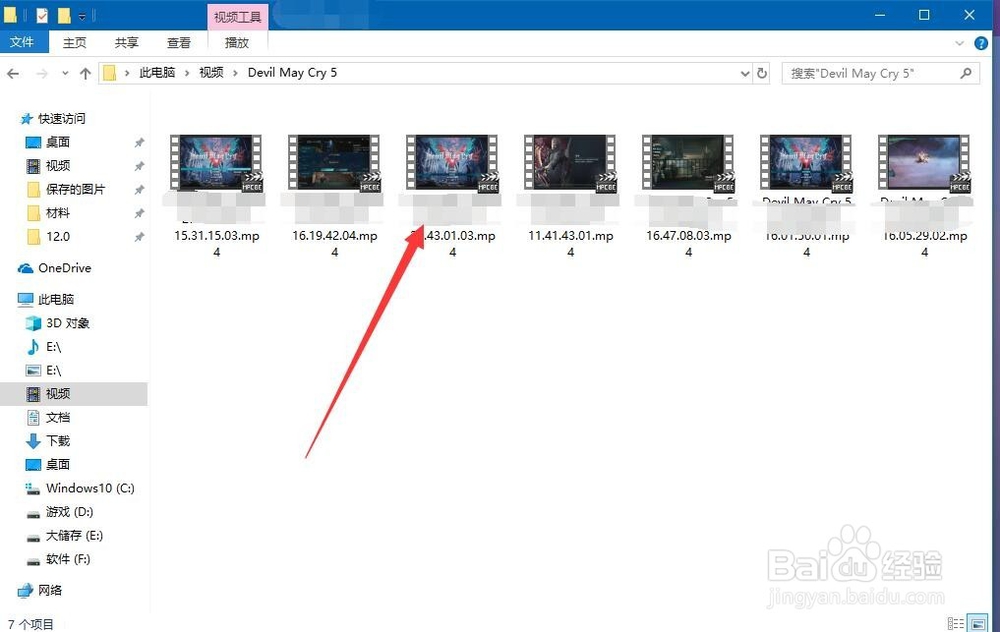Viewport: 1000px width, 632px height.
Task: Click the refresh icon in the address bar
Action: coord(761,72)
